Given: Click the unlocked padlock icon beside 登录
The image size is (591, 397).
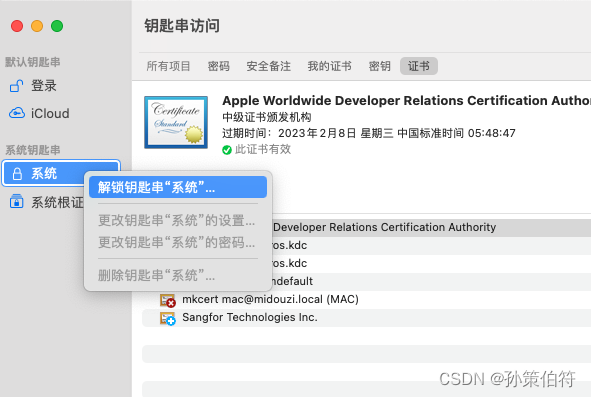Looking at the screenshot, I should 16,86.
